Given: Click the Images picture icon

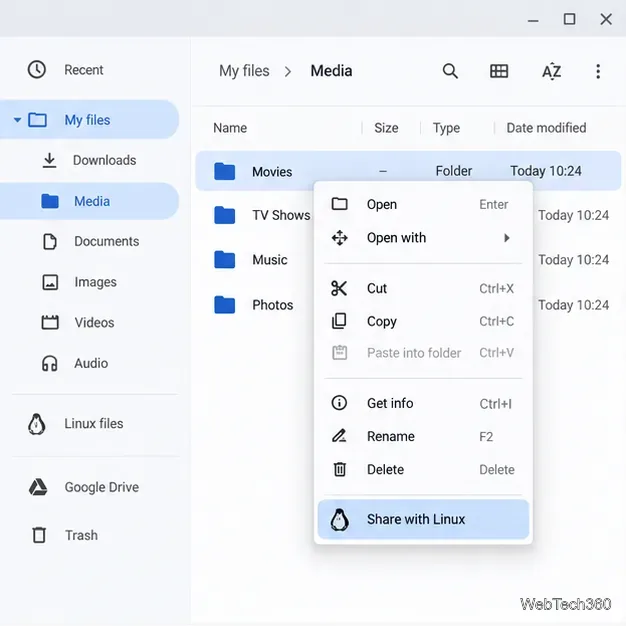Looking at the screenshot, I should pos(50,282).
